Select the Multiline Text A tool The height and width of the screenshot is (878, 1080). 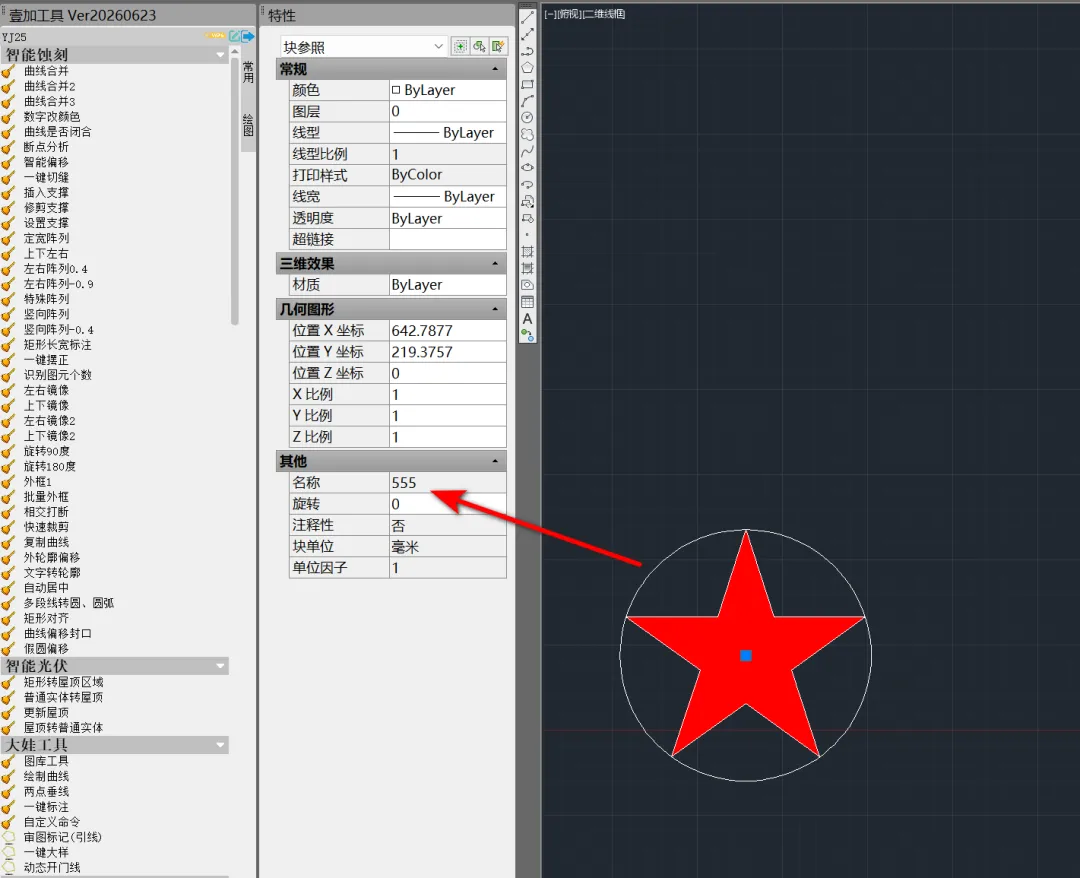tap(527, 319)
